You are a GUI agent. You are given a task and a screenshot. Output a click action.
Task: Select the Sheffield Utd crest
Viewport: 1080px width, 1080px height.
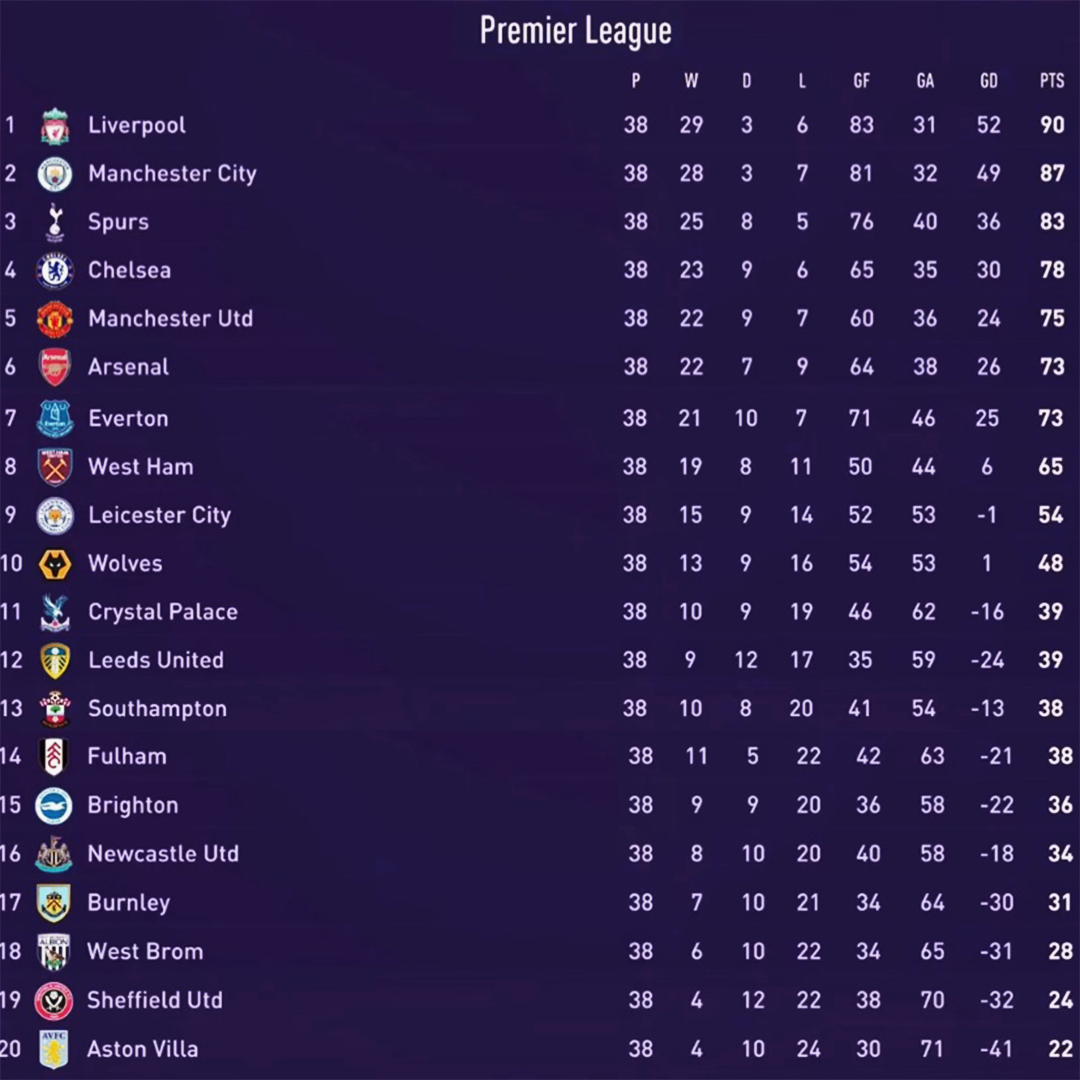[54, 1001]
